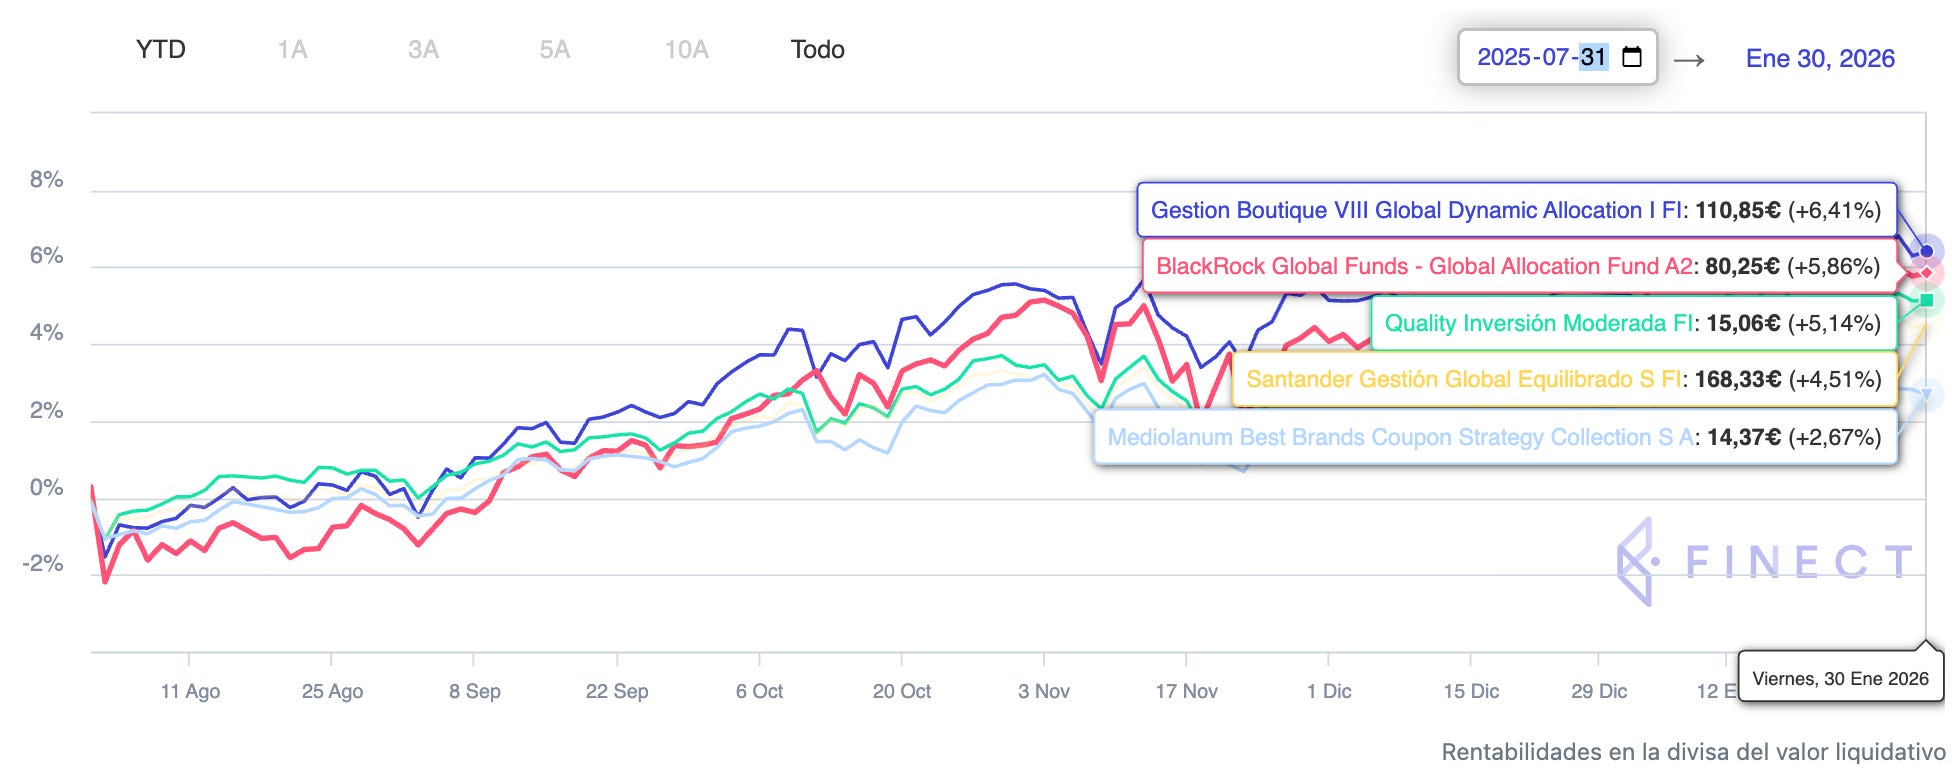Click the green square data point marker
Screen dimensions: 1952x770
pyautogui.click(x=1926, y=300)
